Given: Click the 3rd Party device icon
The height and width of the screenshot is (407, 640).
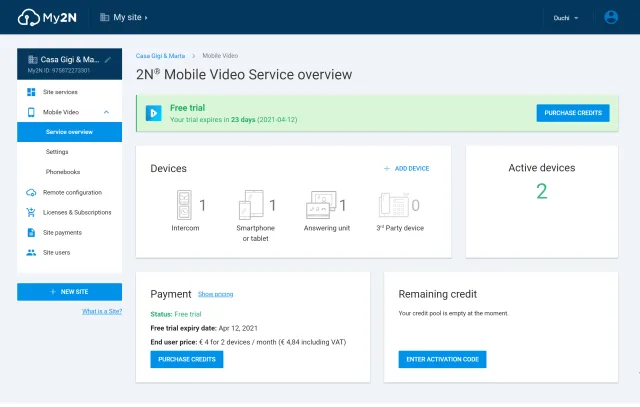Looking at the screenshot, I should pyautogui.click(x=393, y=205).
